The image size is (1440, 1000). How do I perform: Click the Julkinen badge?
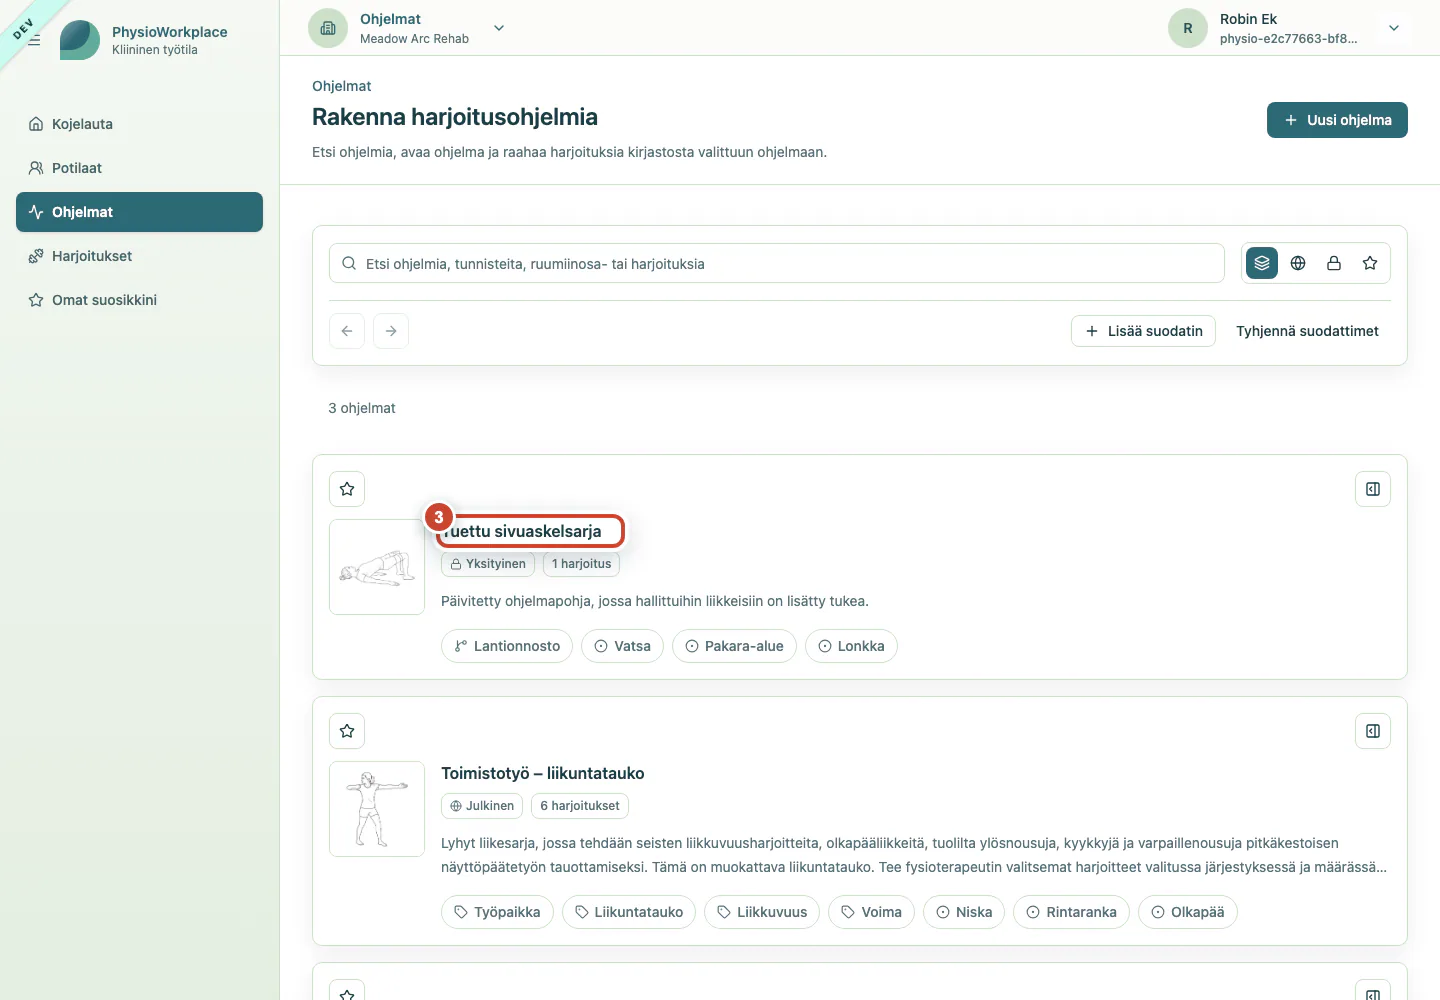click(482, 806)
